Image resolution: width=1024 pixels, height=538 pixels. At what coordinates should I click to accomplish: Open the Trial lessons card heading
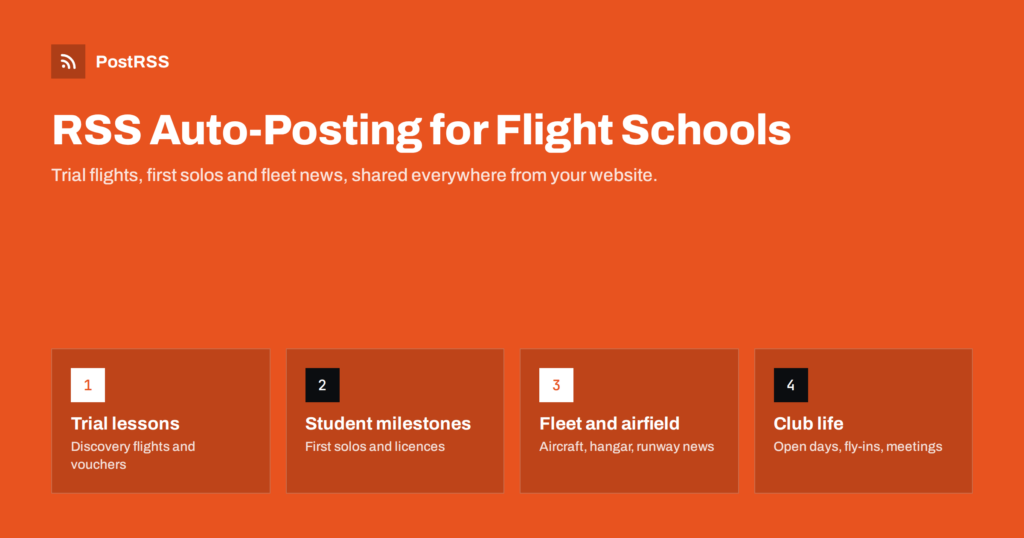(125, 423)
